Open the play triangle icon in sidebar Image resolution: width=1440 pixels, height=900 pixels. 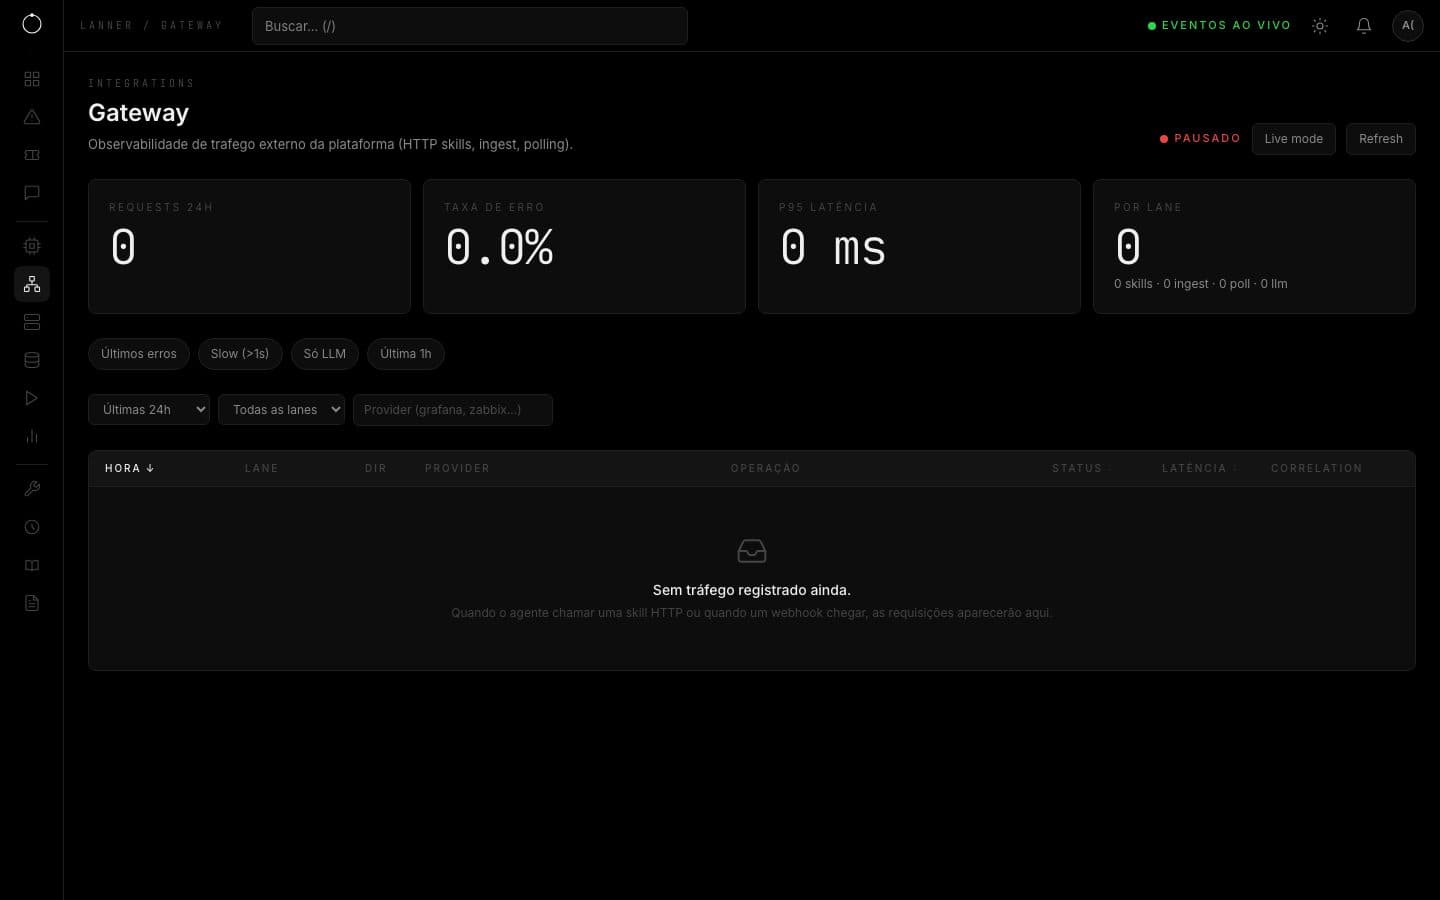pyautogui.click(x=32, y=398)
